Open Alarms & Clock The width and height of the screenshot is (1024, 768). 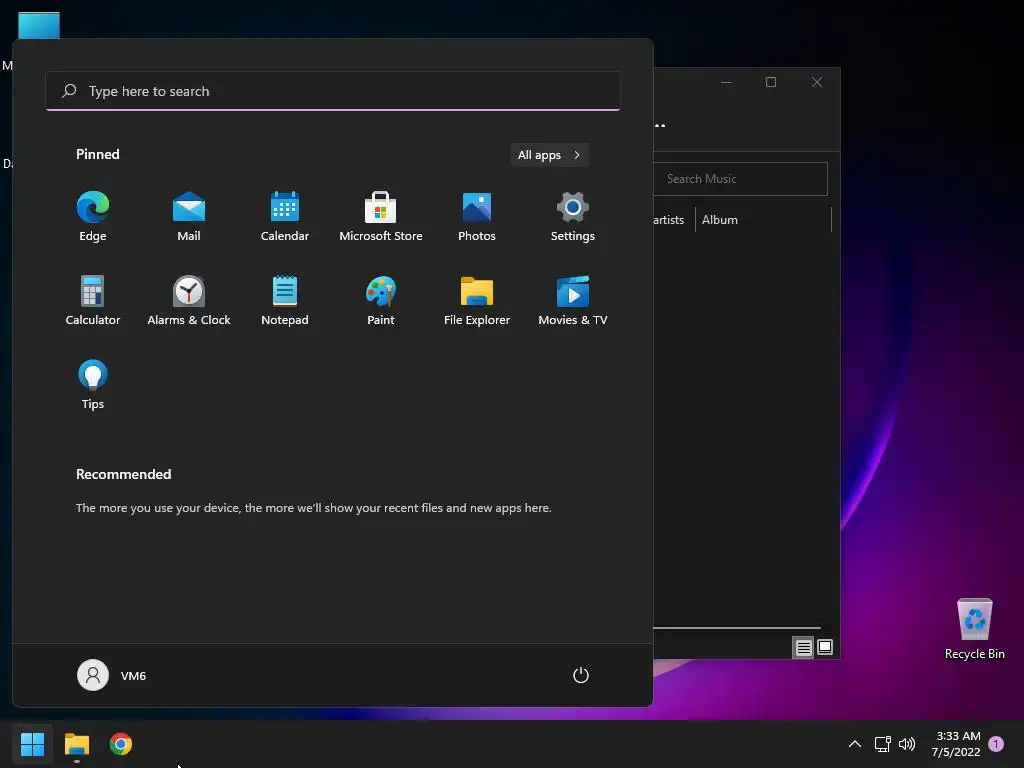pos(189,300)
